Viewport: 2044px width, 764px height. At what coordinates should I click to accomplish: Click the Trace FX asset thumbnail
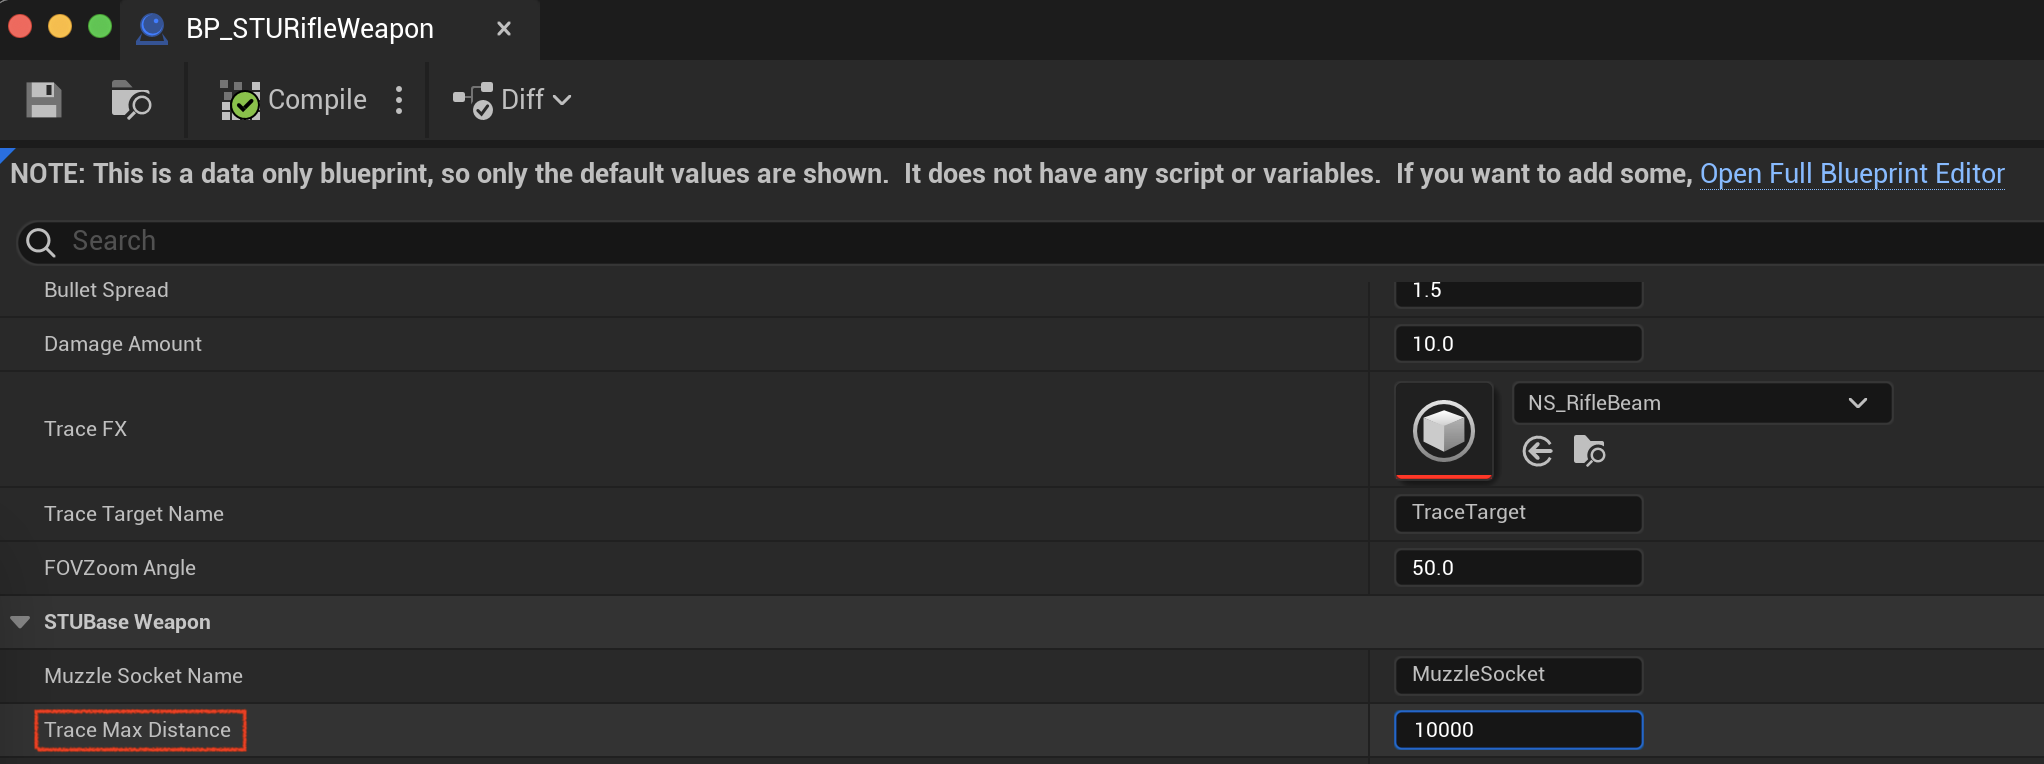1443,430
